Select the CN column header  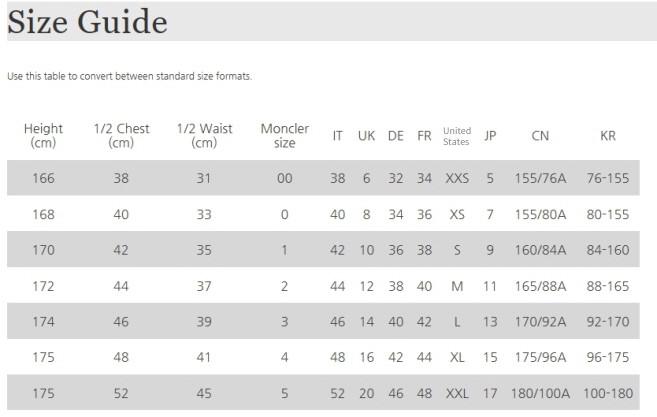[x=540, y=136]
